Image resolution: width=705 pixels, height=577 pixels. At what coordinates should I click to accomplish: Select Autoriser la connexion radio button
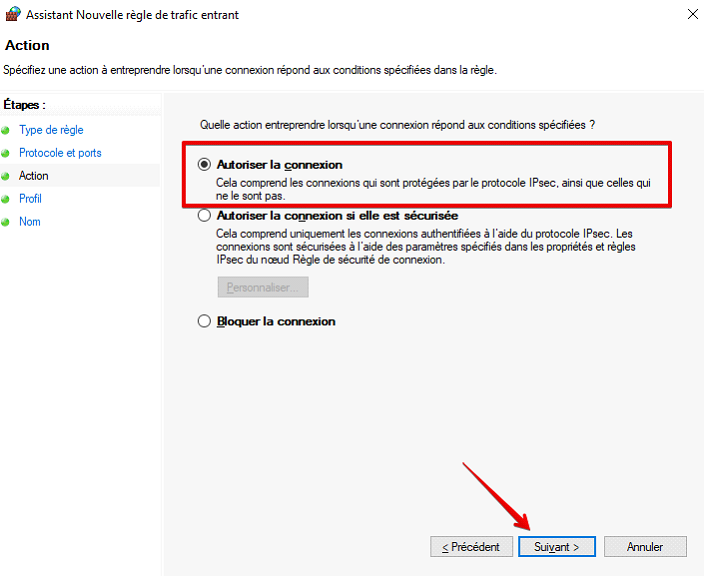click(204, 165)
